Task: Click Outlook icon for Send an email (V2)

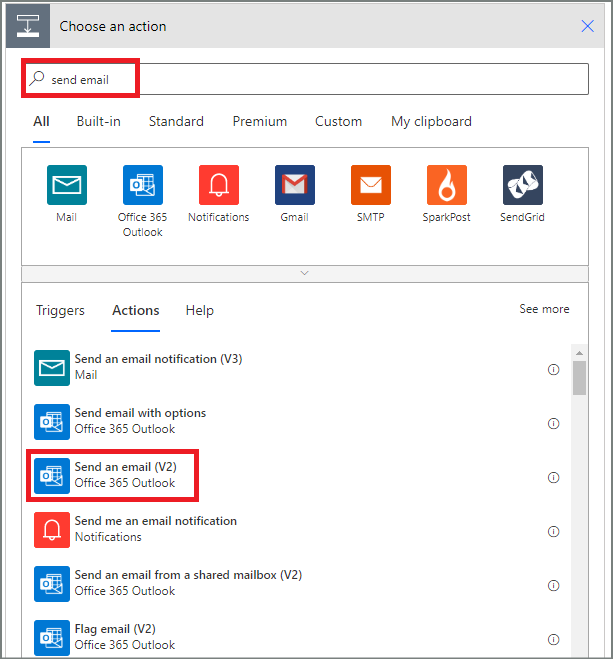Action: (52, 476)
